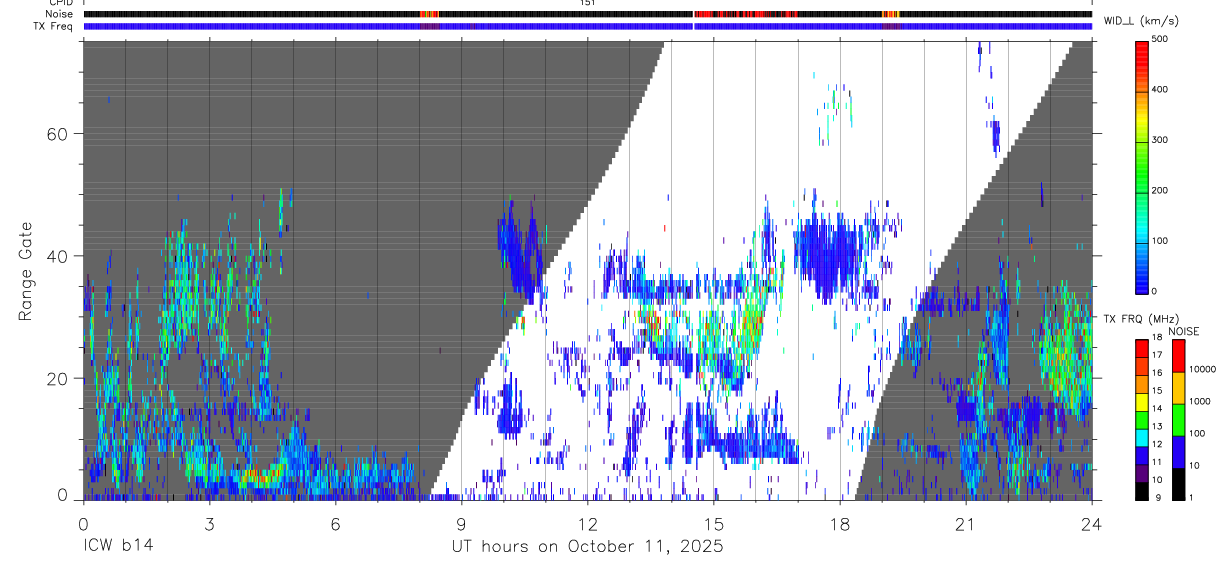Click '18' on the TX FRQ scale

(1159, 338)
